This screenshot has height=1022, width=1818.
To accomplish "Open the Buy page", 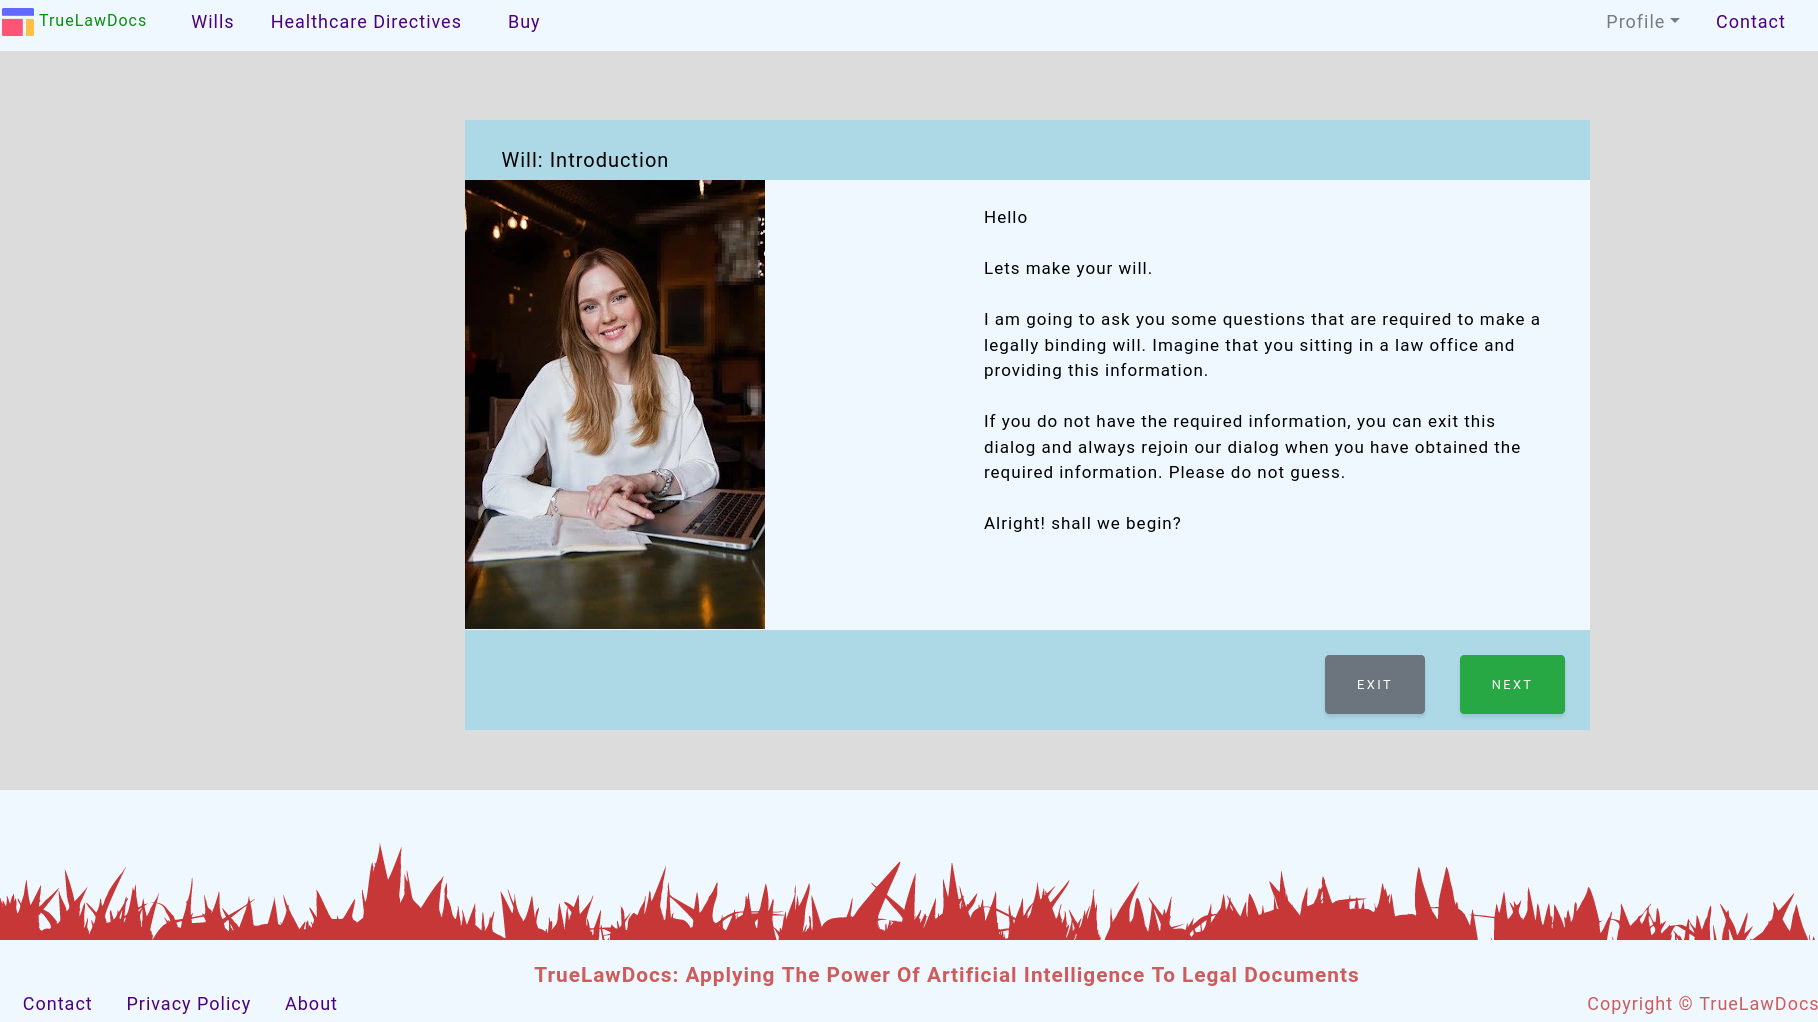I will pos(523,21).
